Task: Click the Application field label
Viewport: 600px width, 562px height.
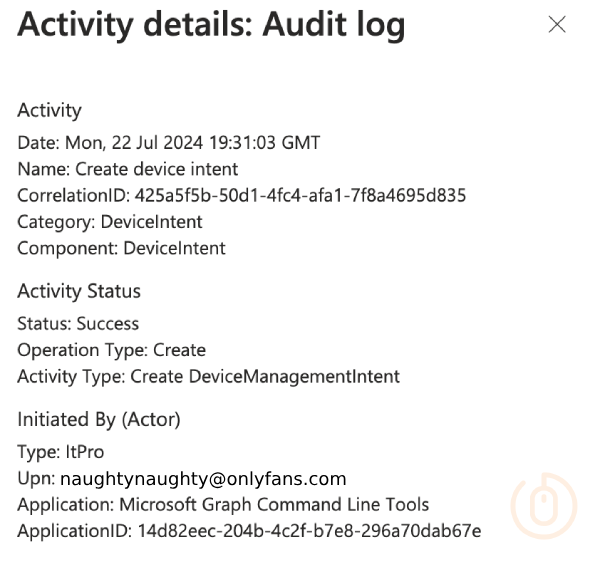Action: coord(65,505)
